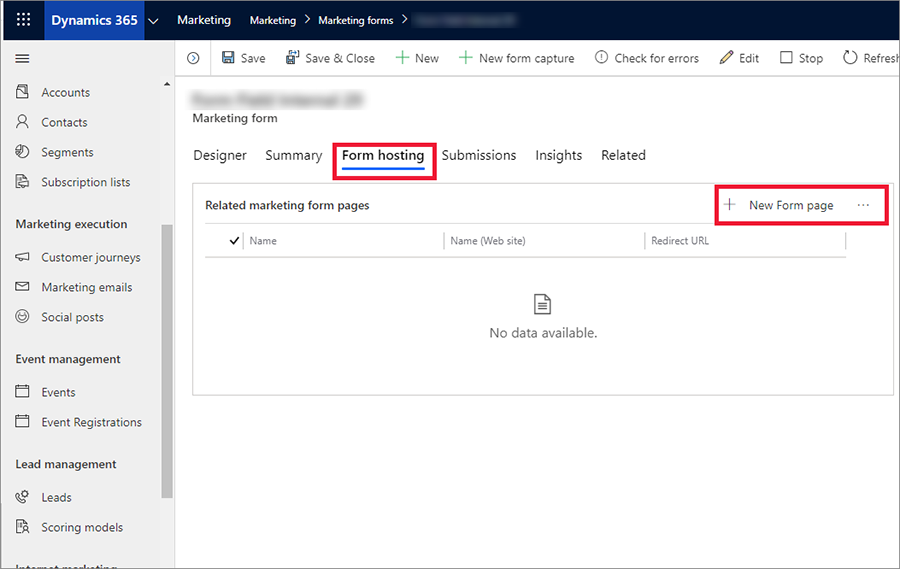Viewport: 900px width, 569px height.
Task: Sort by the Redirect URL column header
Action: tap(680, 241)
